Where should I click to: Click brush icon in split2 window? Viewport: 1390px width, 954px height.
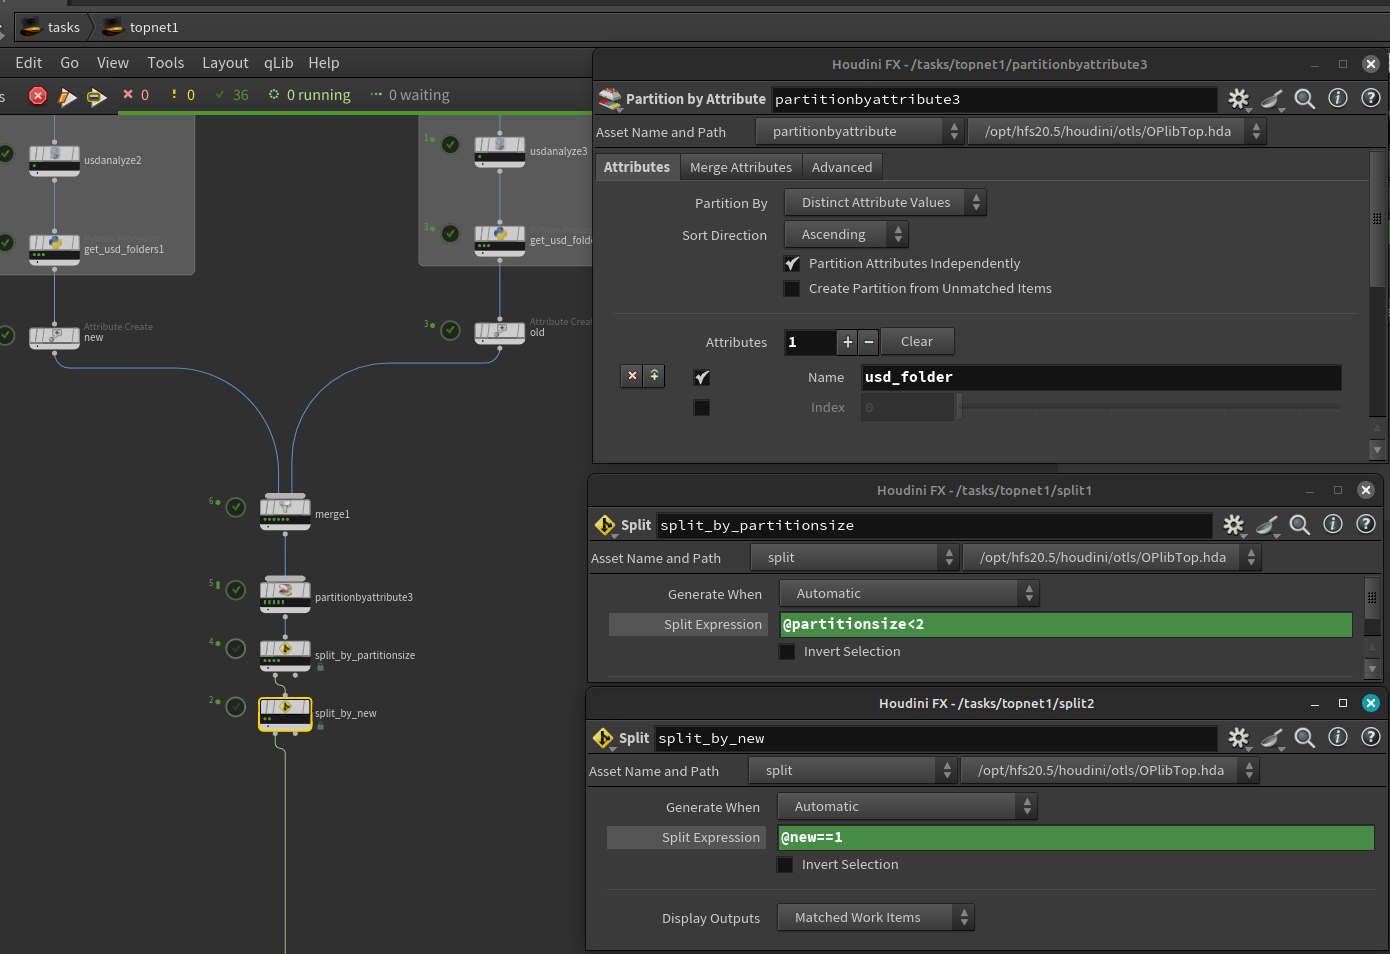1271,737
